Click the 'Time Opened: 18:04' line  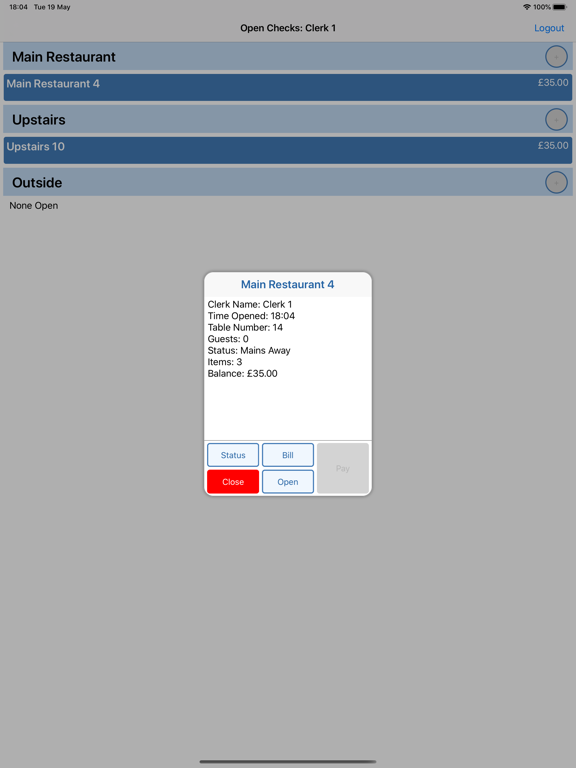click(x=251, y=316)
